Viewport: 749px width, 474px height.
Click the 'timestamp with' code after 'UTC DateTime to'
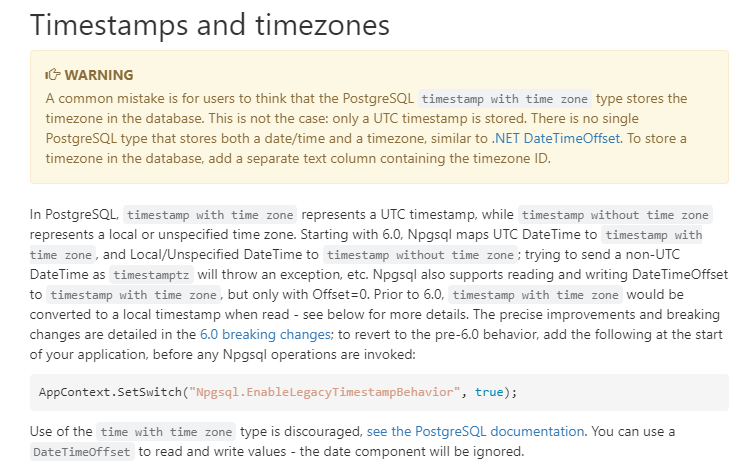click(652, 235)
